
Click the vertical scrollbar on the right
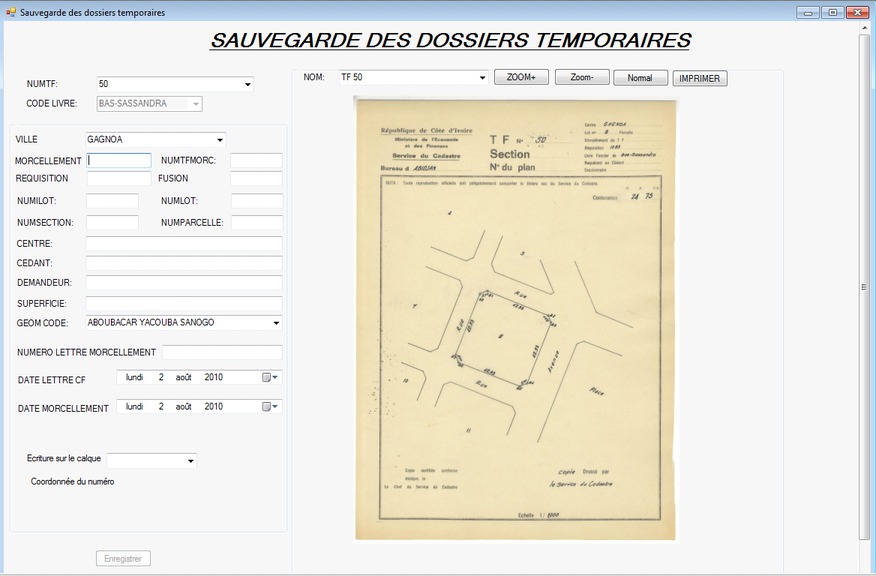click(864, 287)
